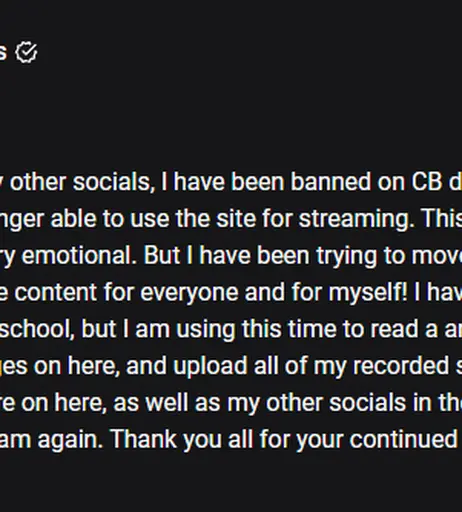Open the profile name beside the verified badge
The height and width of the screenshot is (512, 462).
(3, 52)
